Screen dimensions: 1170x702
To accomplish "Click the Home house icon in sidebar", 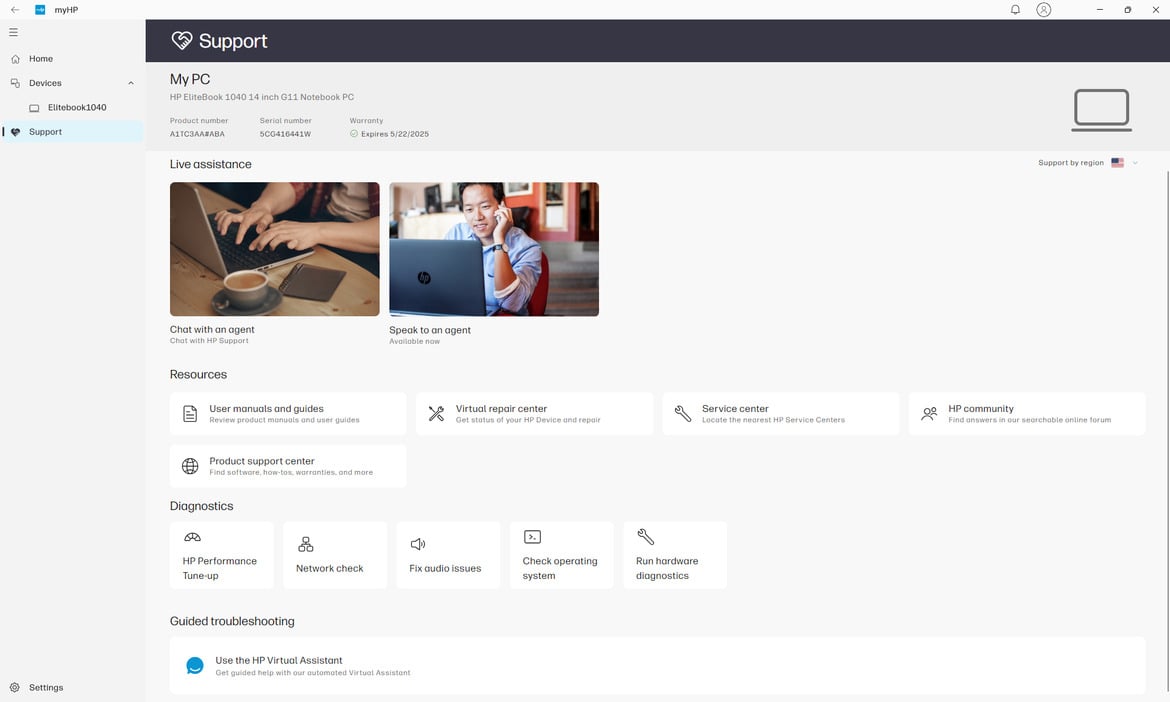I will point(15,59).
